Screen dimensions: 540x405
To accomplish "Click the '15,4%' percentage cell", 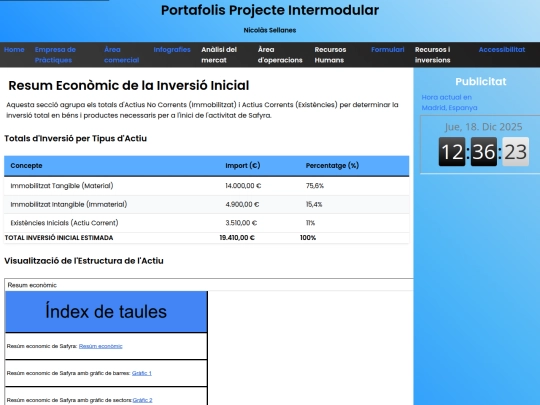I will coord(314,205).
